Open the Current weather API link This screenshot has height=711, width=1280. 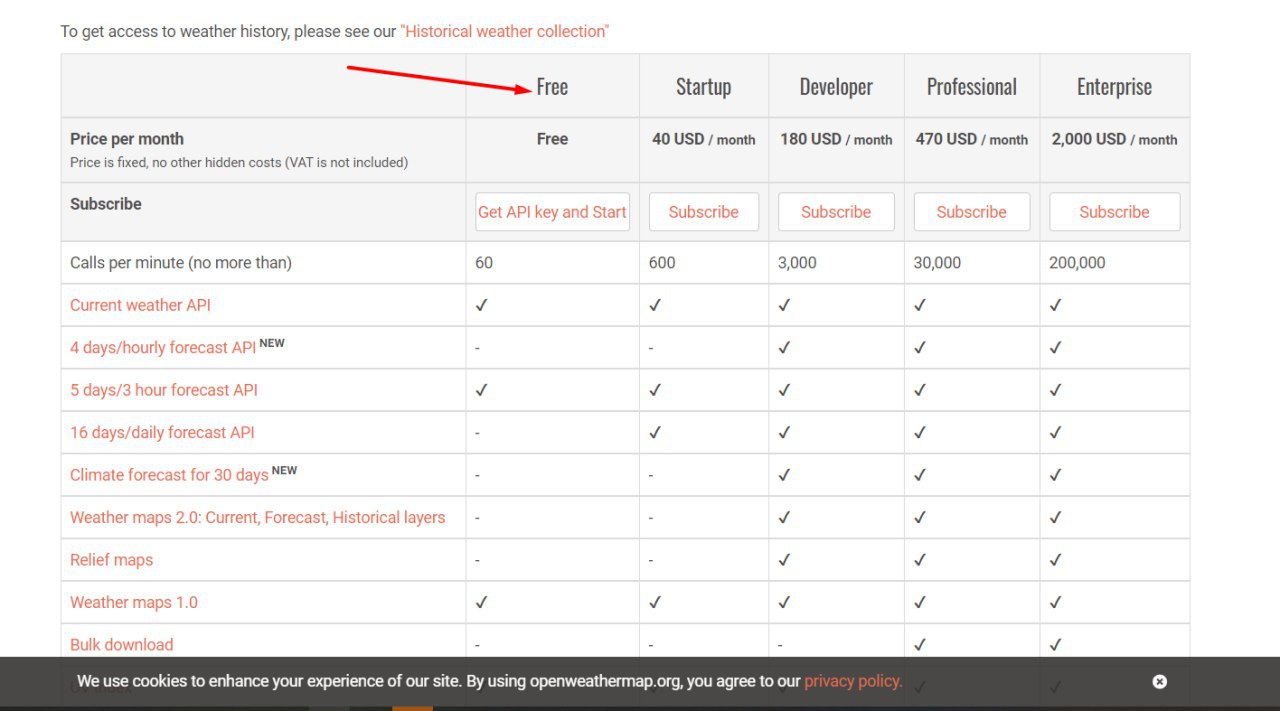[140, 305]
